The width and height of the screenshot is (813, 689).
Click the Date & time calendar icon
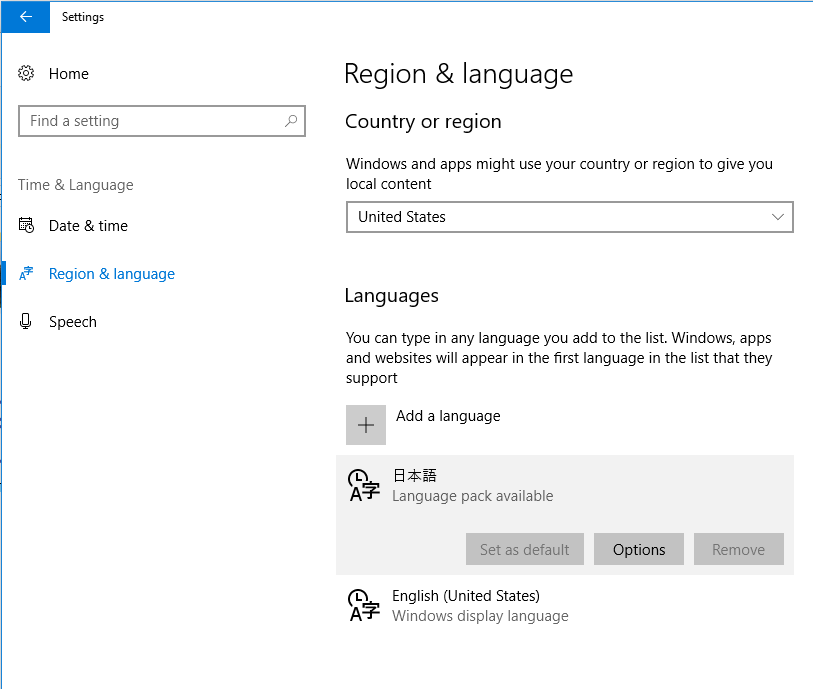[x=26, y=225]
